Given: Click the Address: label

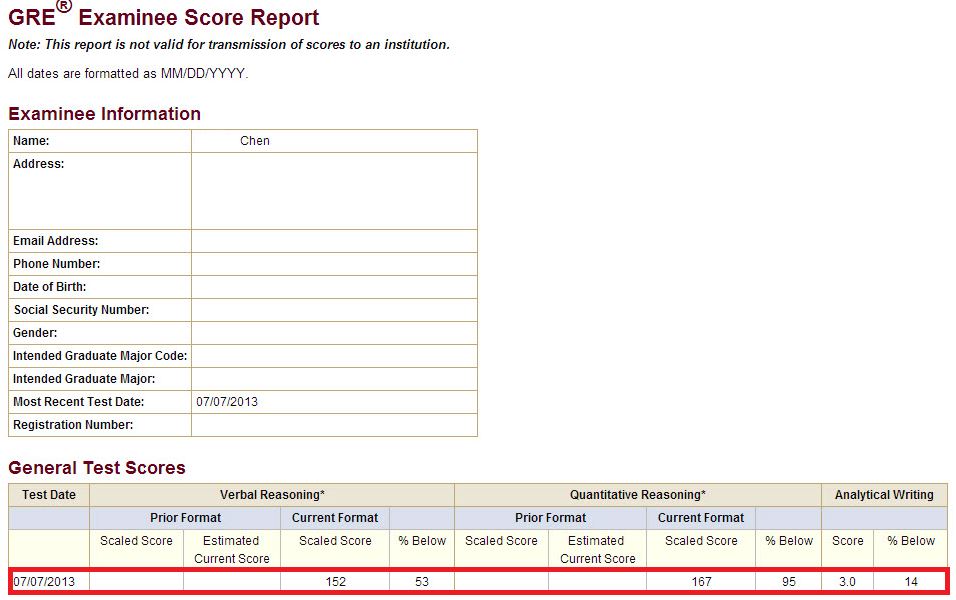Looking at the screenshot, I should click(38, 164).
